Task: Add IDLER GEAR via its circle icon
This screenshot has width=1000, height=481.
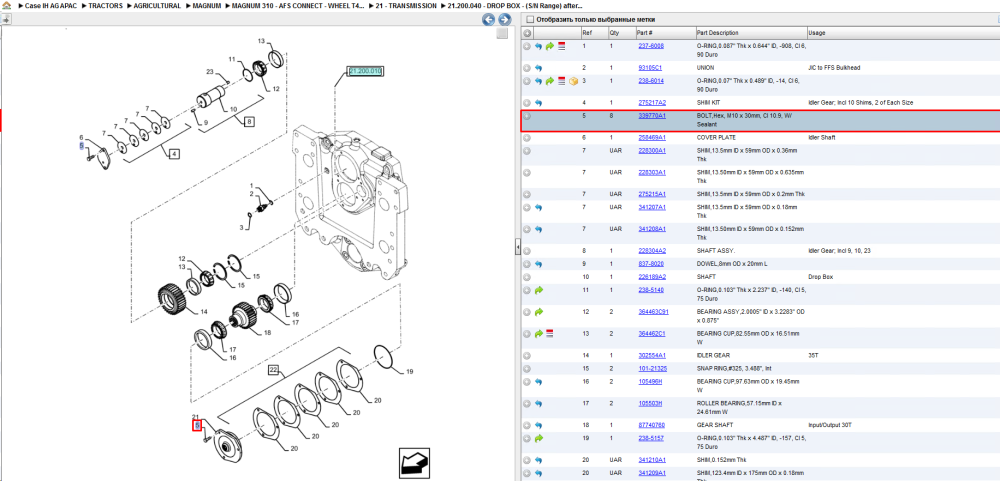Action: (527, 355)
